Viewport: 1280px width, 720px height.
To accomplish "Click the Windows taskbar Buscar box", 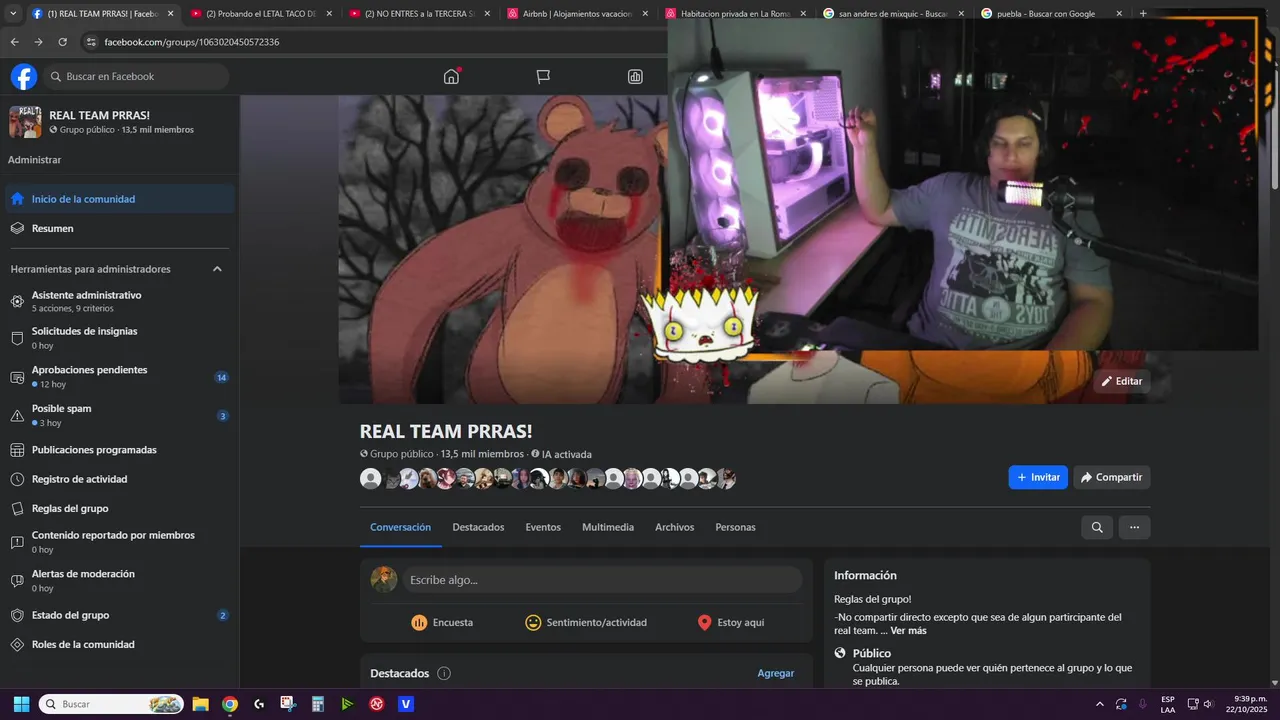I will point(111,704).
